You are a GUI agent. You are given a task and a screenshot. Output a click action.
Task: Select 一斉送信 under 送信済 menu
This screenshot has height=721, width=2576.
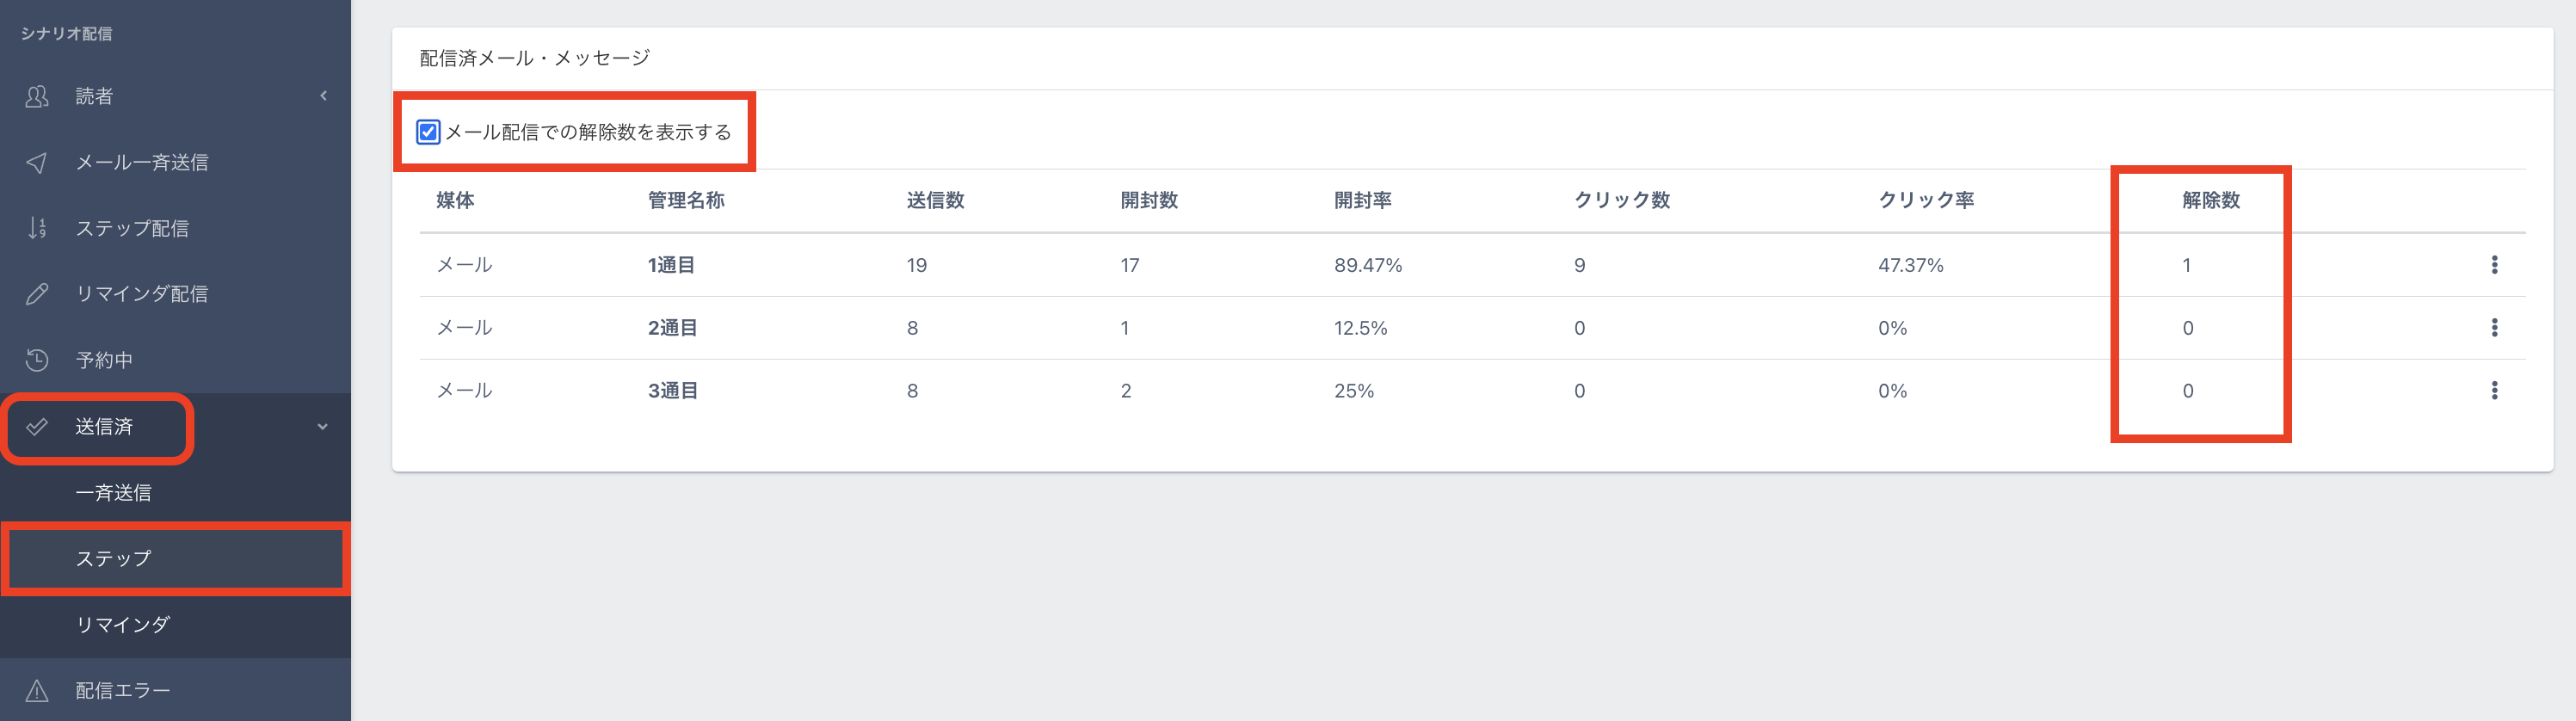click(x=114, y=493)
